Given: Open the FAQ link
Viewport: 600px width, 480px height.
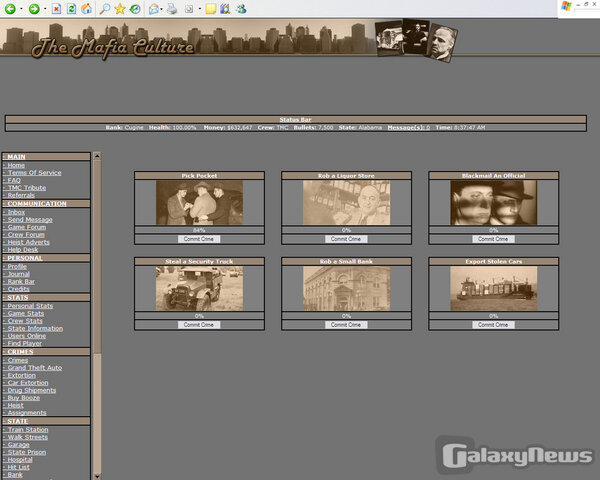Looking at the screenshot, I should 14,180.
